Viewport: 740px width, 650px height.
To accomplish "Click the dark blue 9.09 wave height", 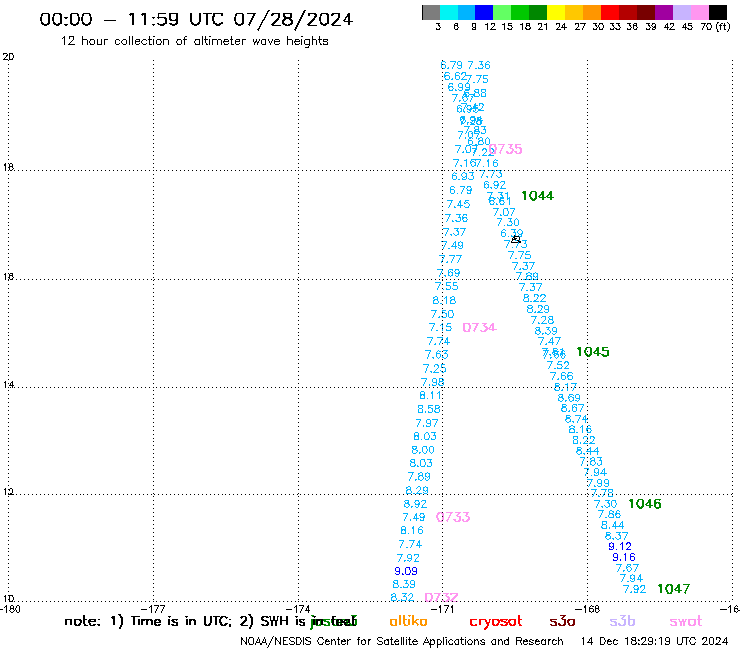I will [406, 571].
